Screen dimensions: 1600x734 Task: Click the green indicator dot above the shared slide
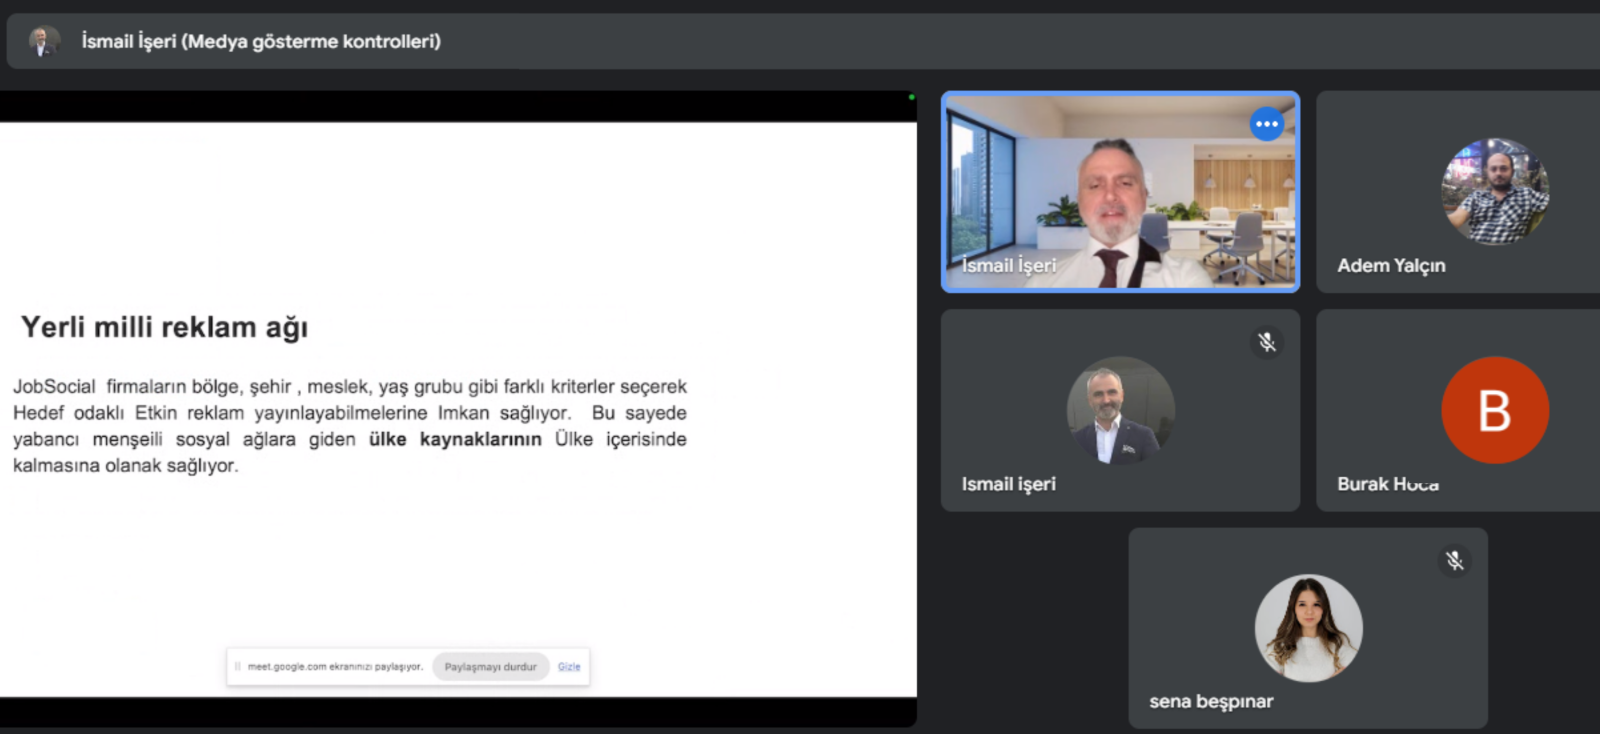pyautogui.click(x=911, y=97)
